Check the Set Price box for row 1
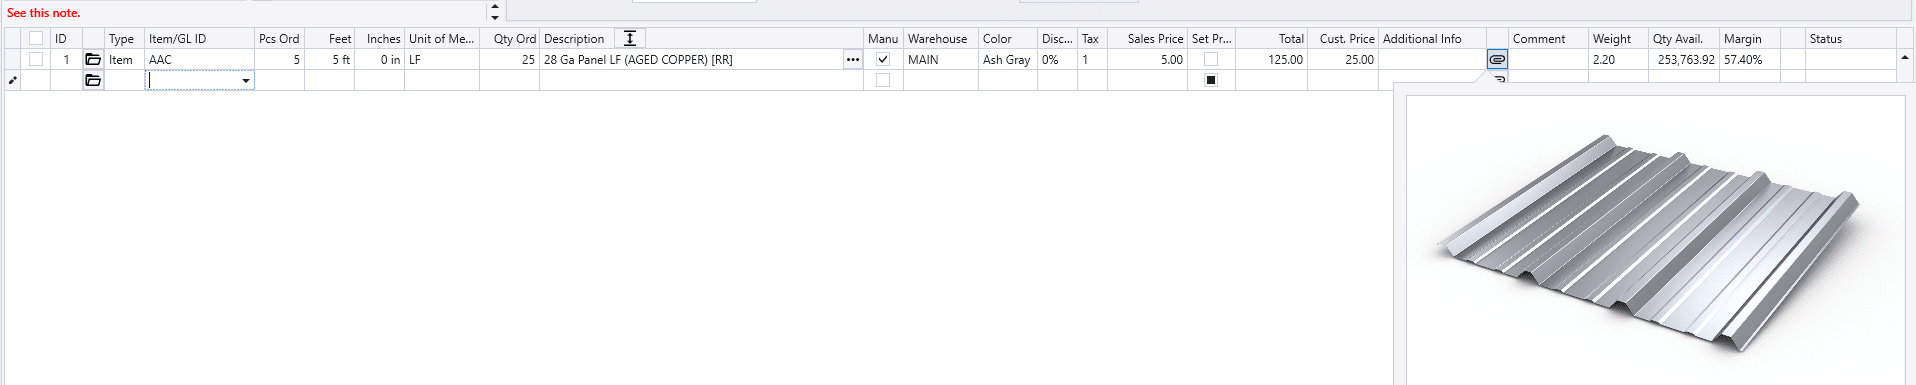Screen dimensions: 1916x385 1211,59
